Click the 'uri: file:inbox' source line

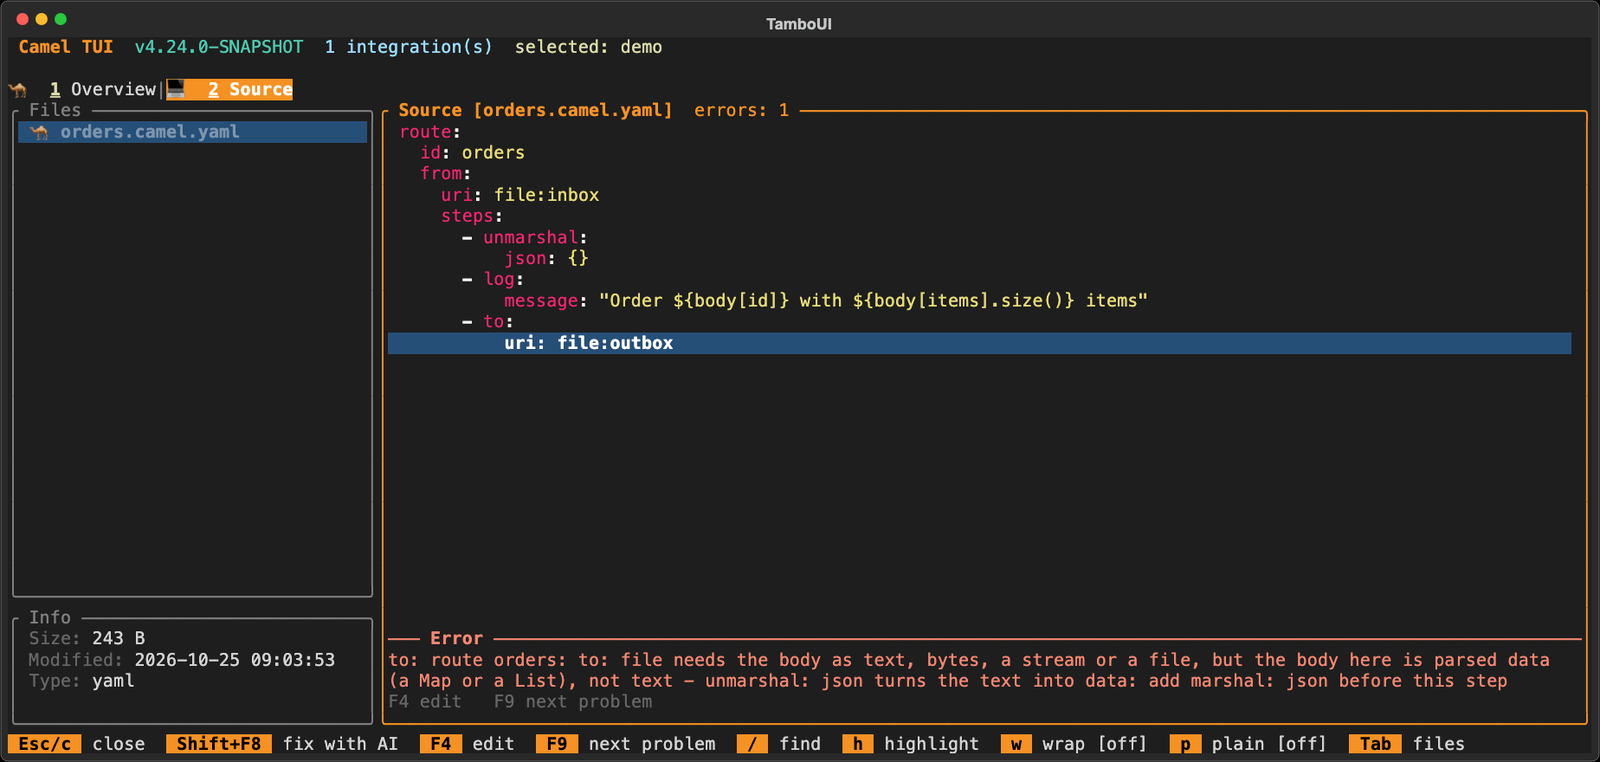520,195
